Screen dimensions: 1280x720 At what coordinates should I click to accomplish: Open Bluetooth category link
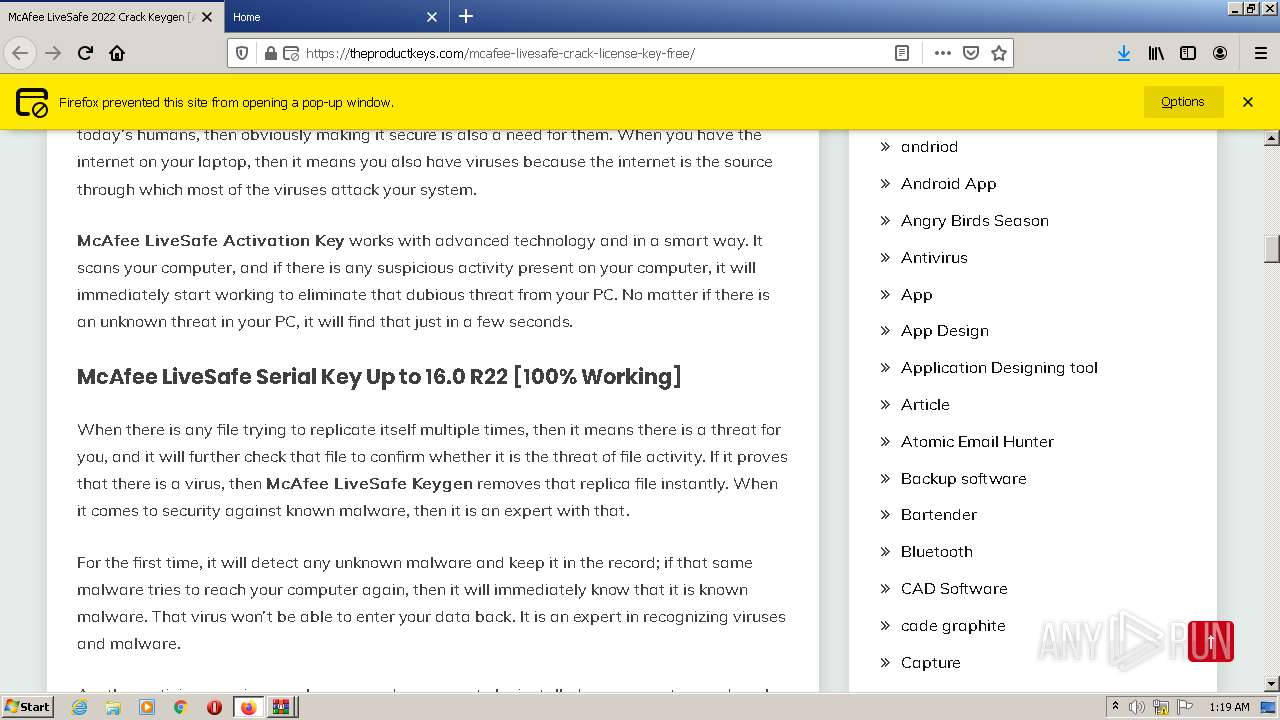(x=936, y=552)
